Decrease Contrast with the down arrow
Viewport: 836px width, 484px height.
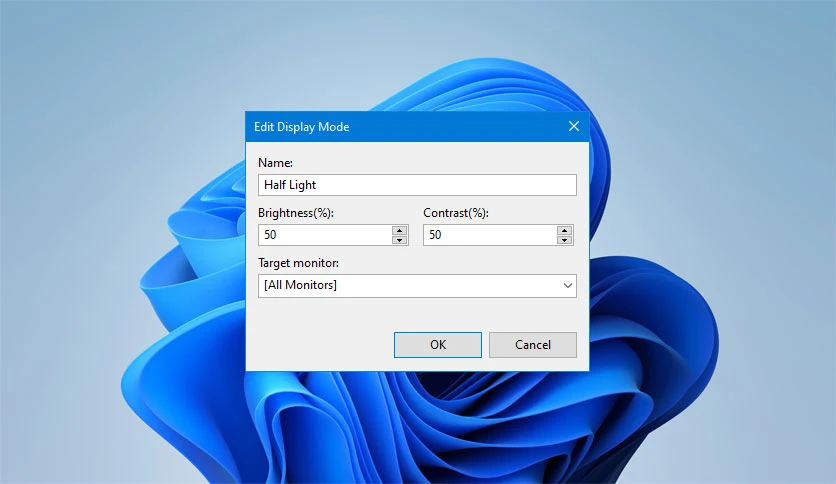[565, 240]
